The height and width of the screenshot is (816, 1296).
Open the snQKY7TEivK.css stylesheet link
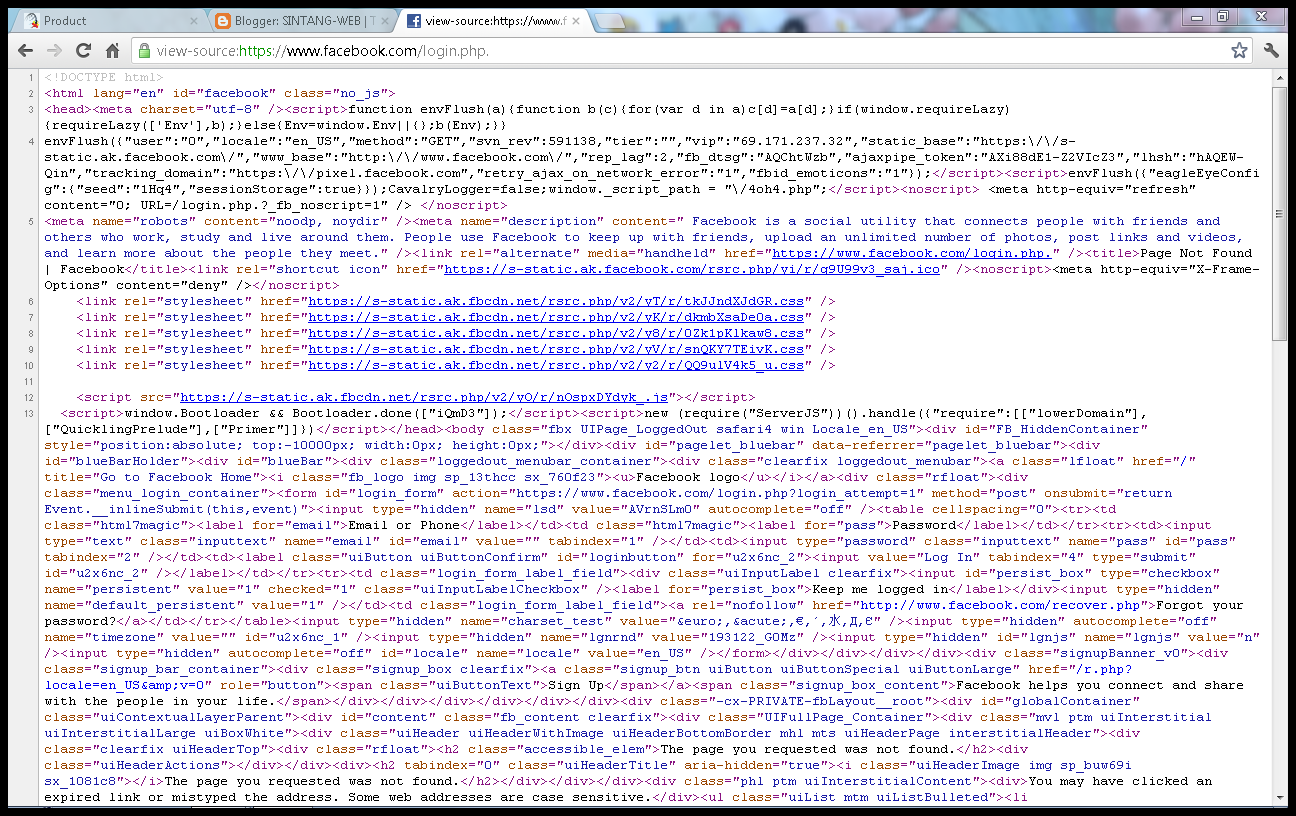tap(556, 349)
